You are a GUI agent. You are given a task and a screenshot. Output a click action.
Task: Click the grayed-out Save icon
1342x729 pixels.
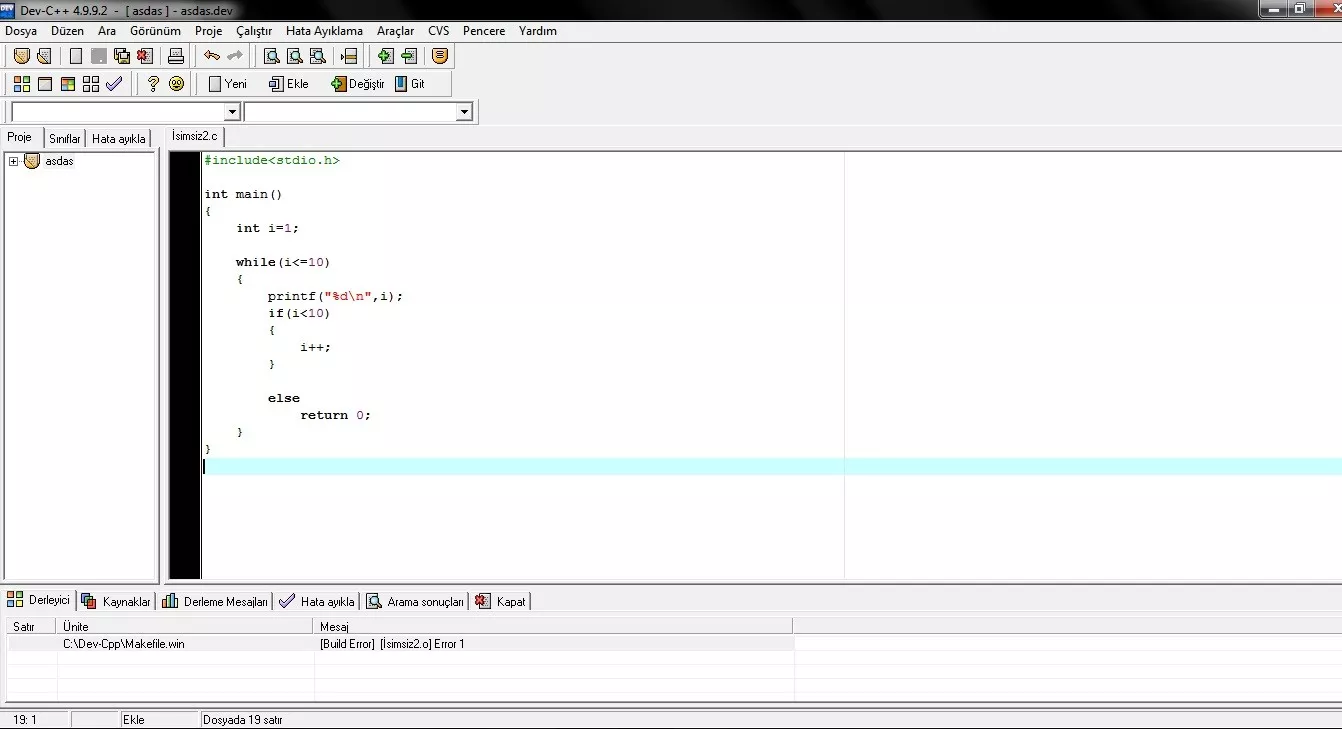pyautogui.click(x=99, y=56)
